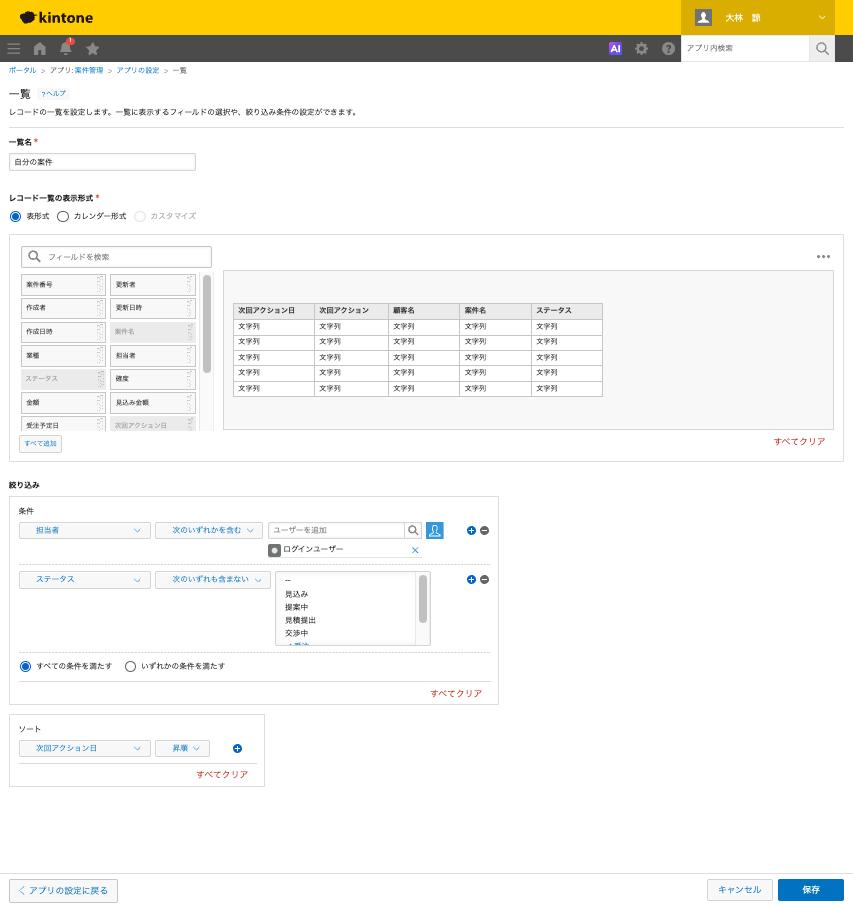Remove the ログインユーザー entry with X

(x=415, y=550)
